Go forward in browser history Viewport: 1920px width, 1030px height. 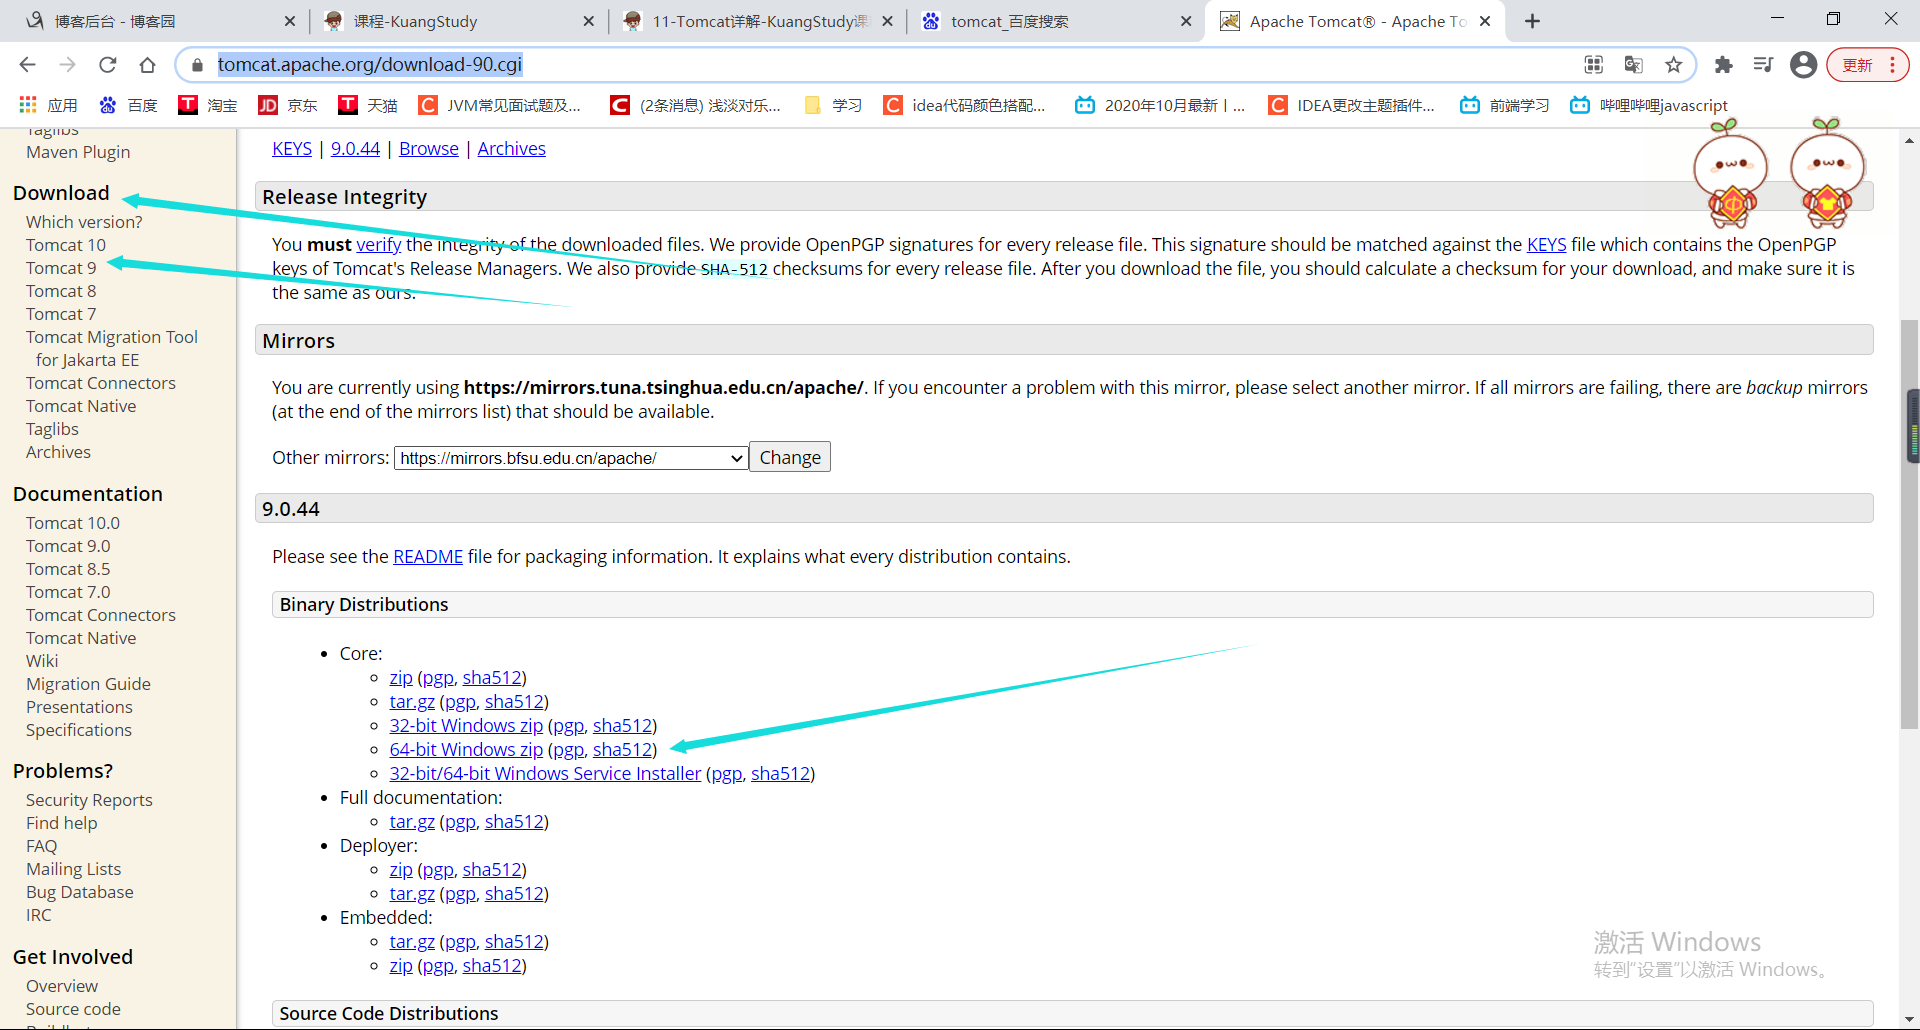coord(67,65)
